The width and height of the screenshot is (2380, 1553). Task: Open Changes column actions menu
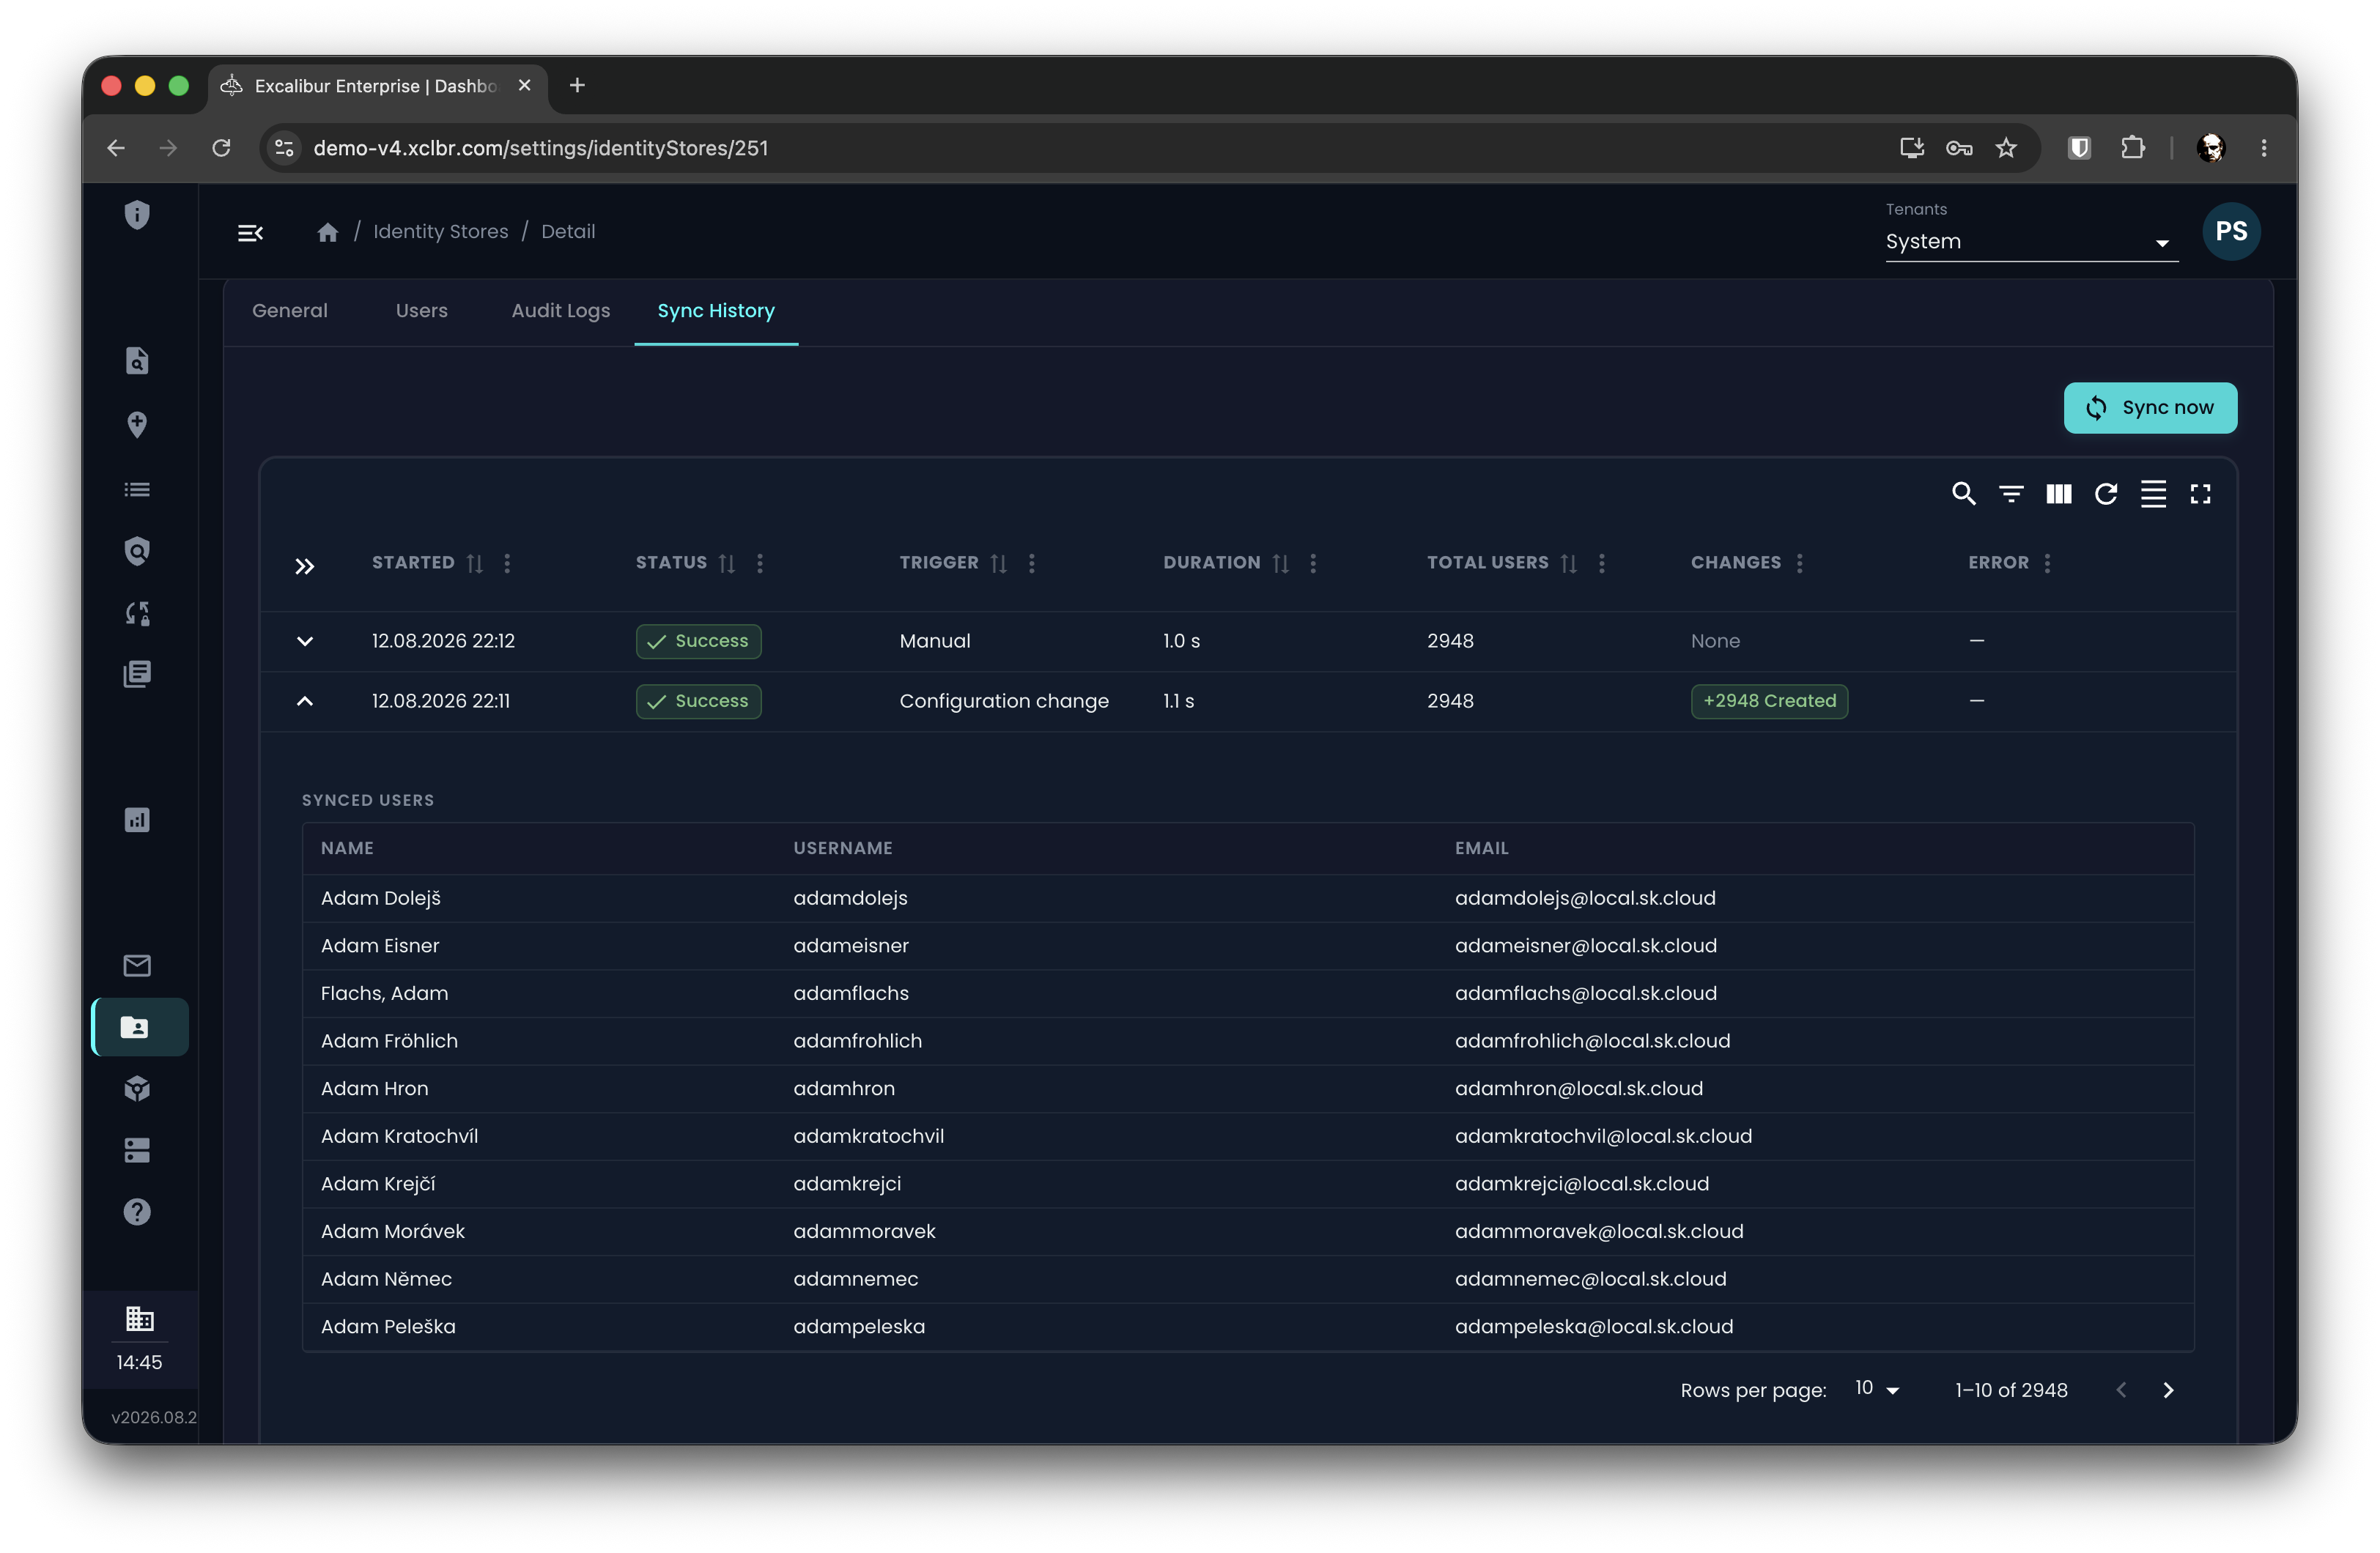click(1799, 564)
